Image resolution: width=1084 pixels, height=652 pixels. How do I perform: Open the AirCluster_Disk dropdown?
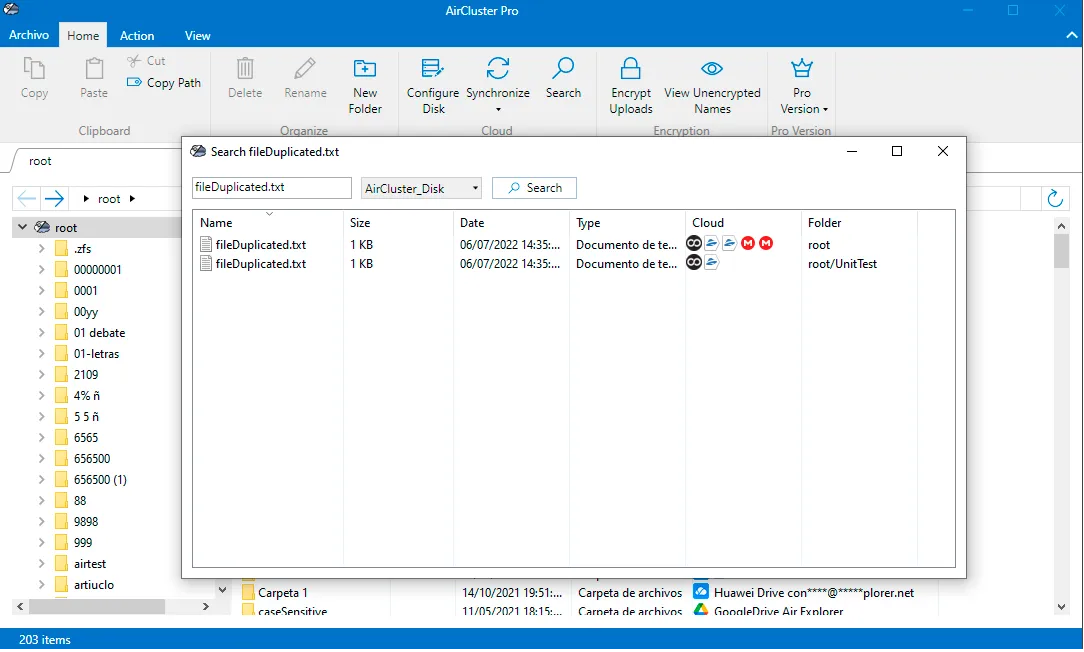(x=421, y=188)
